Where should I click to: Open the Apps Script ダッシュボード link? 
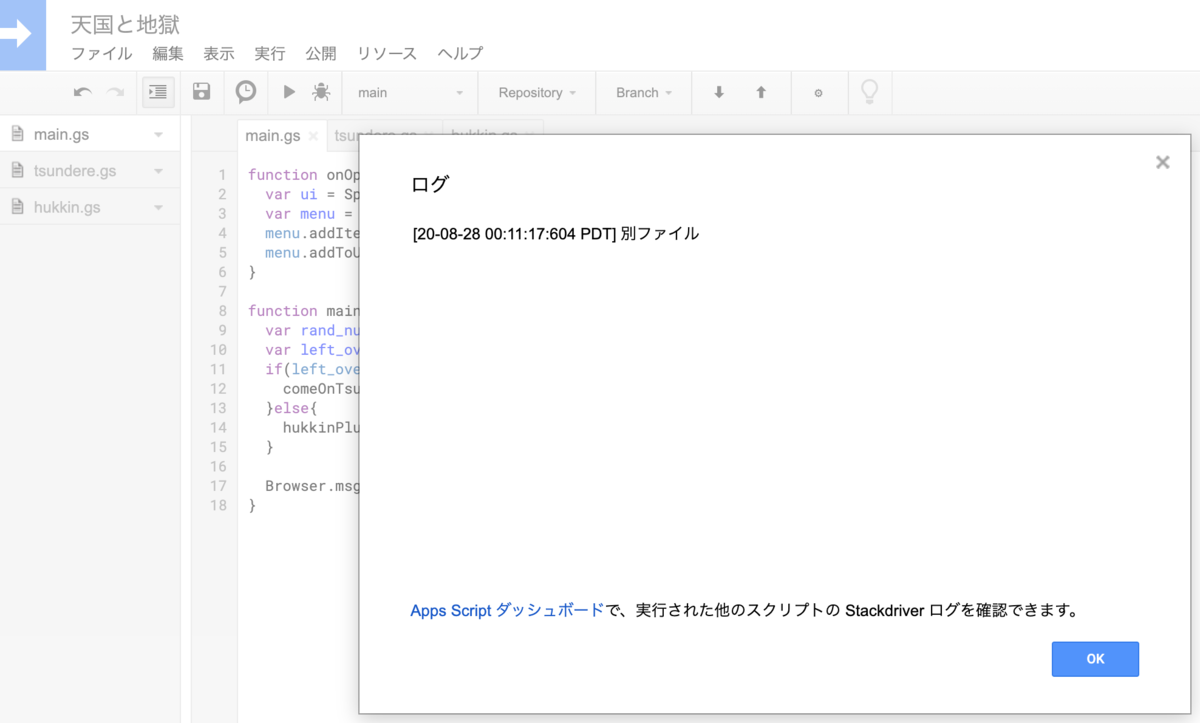[x=507, y=610]
